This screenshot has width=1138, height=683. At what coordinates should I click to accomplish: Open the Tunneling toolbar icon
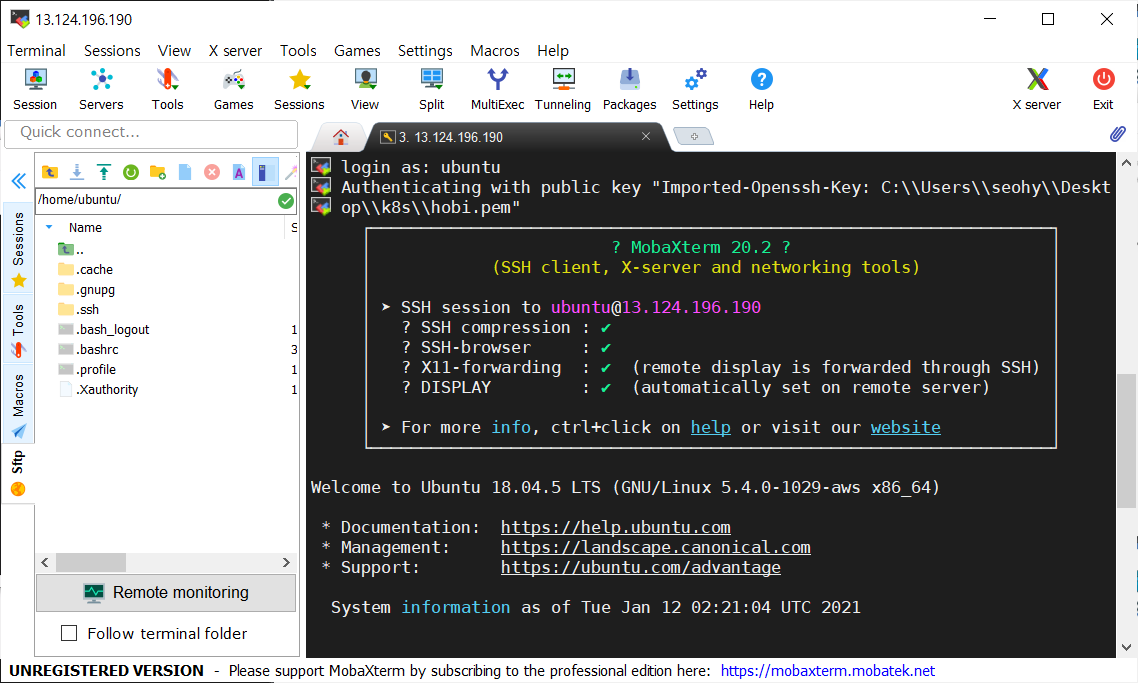coord(563,80)
